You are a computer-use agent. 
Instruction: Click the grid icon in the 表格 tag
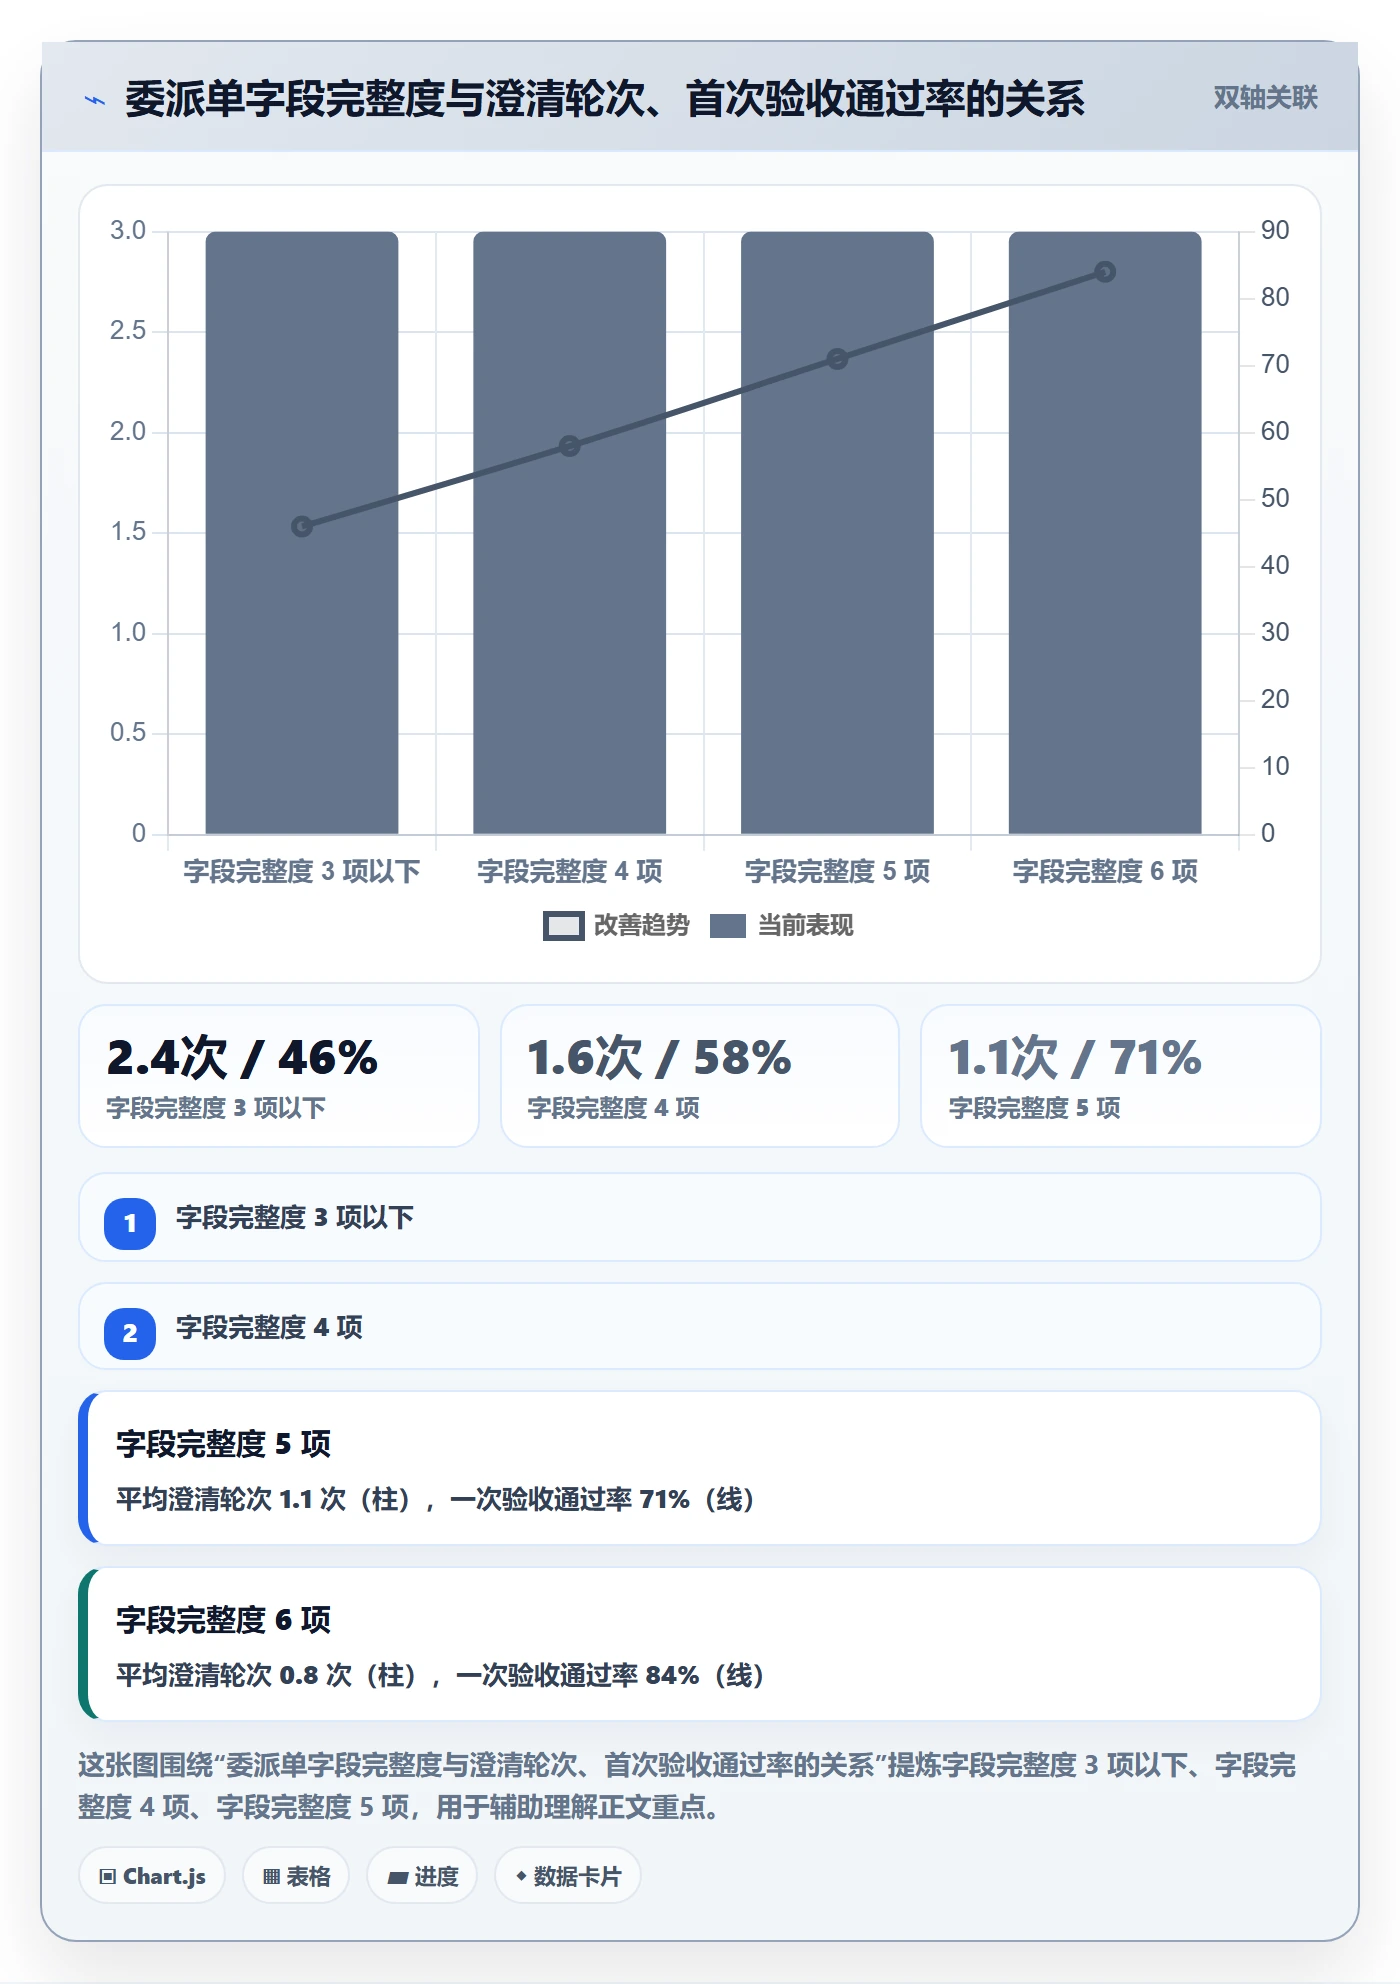tap(271, 1877)
